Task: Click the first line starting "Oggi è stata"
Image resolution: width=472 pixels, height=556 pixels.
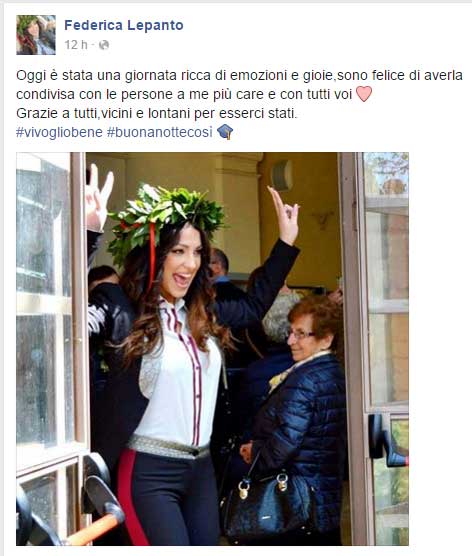Action: point(239,75)
